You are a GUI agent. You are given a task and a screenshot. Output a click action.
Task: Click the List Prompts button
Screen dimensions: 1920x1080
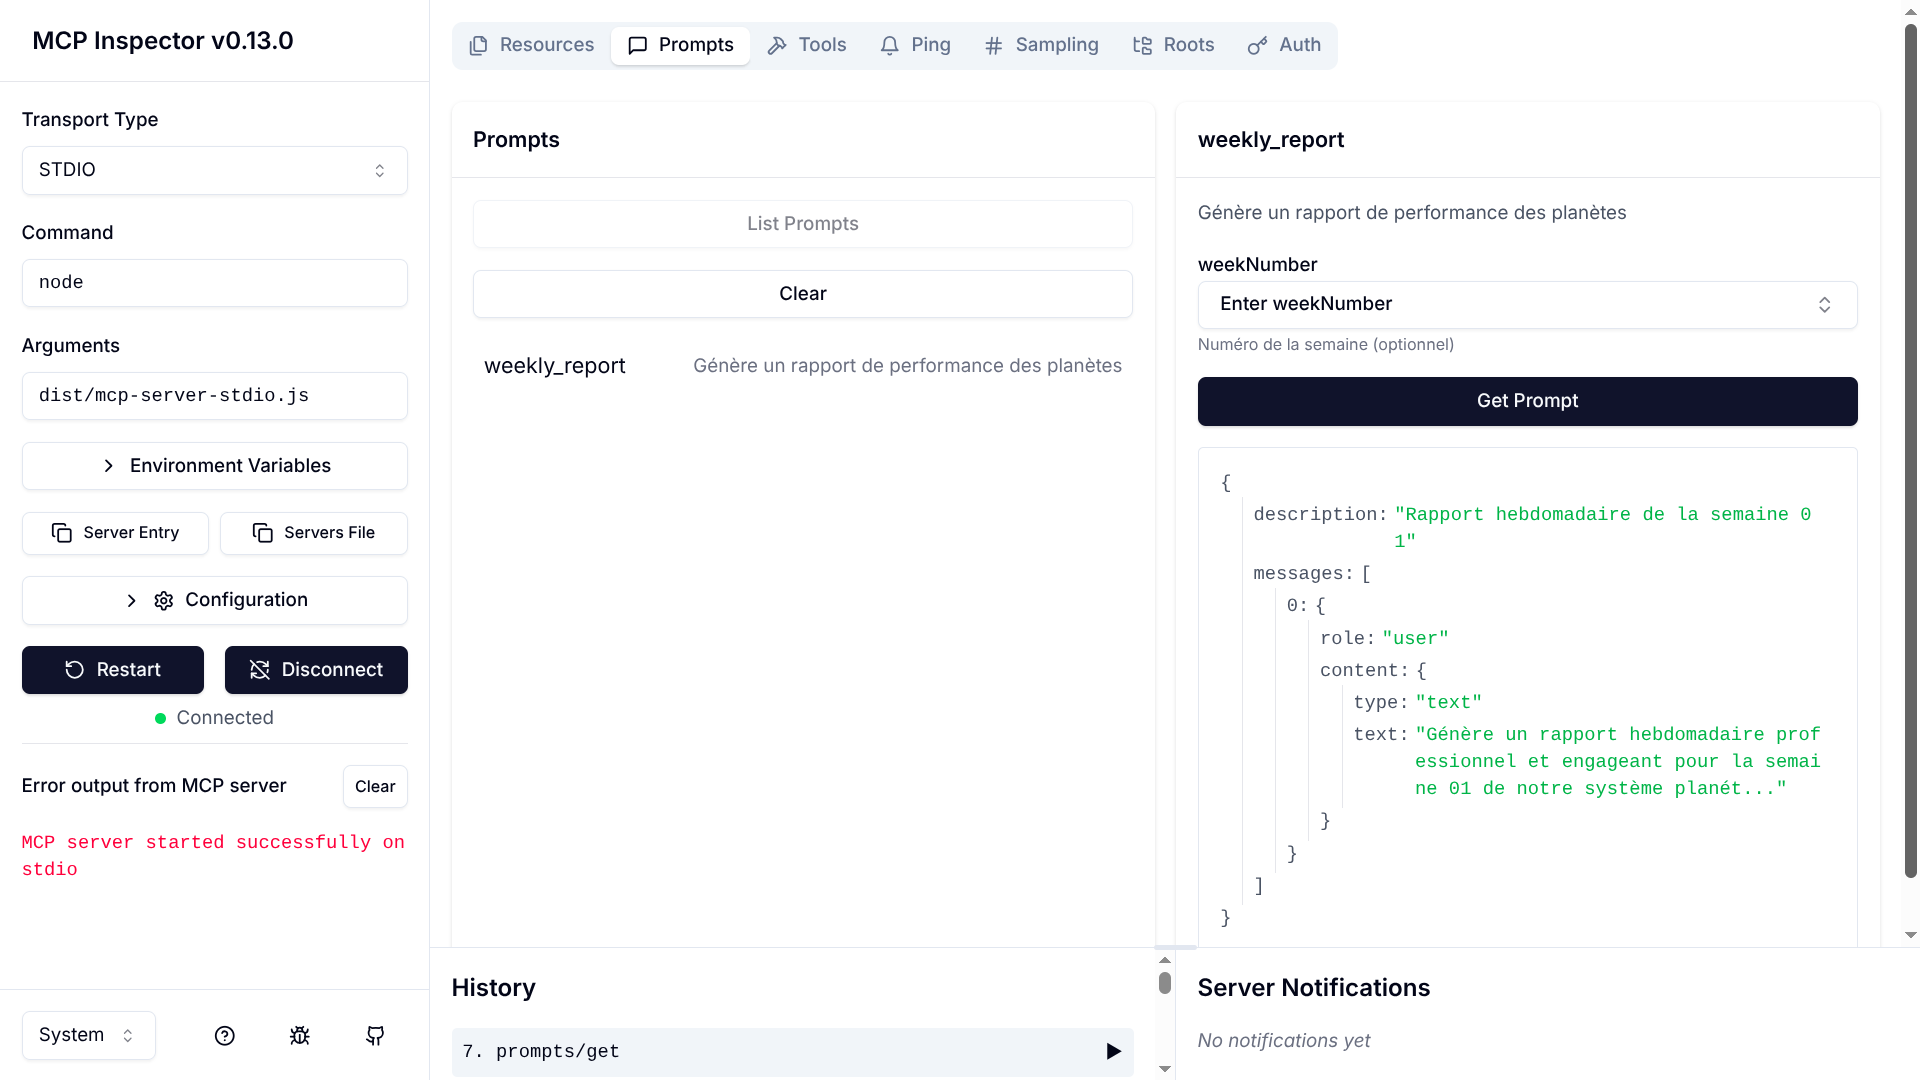(802, 224)
